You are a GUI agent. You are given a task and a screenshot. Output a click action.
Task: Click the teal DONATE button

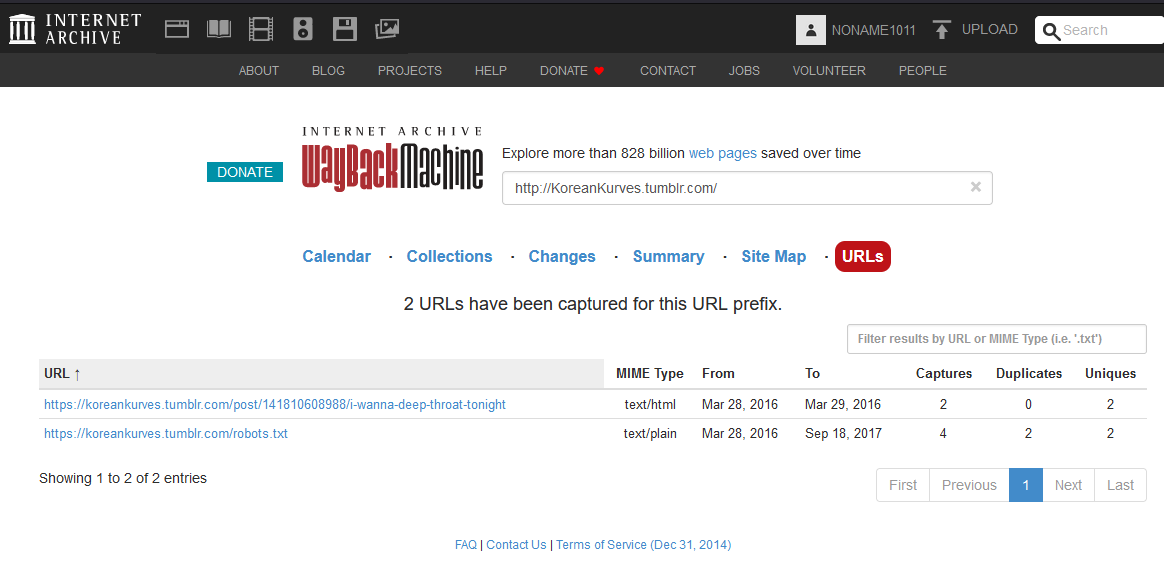click(x=245, y=172)
